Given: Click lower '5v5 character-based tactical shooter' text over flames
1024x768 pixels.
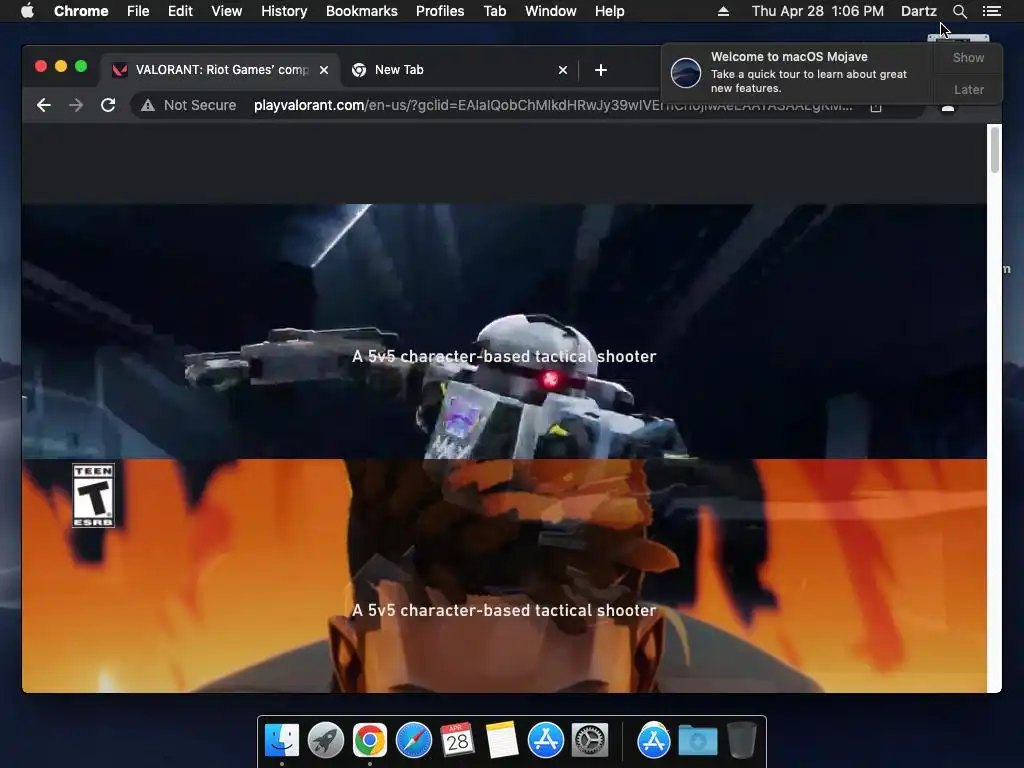Looking at the screenshot, I should (x=504, y=610).
